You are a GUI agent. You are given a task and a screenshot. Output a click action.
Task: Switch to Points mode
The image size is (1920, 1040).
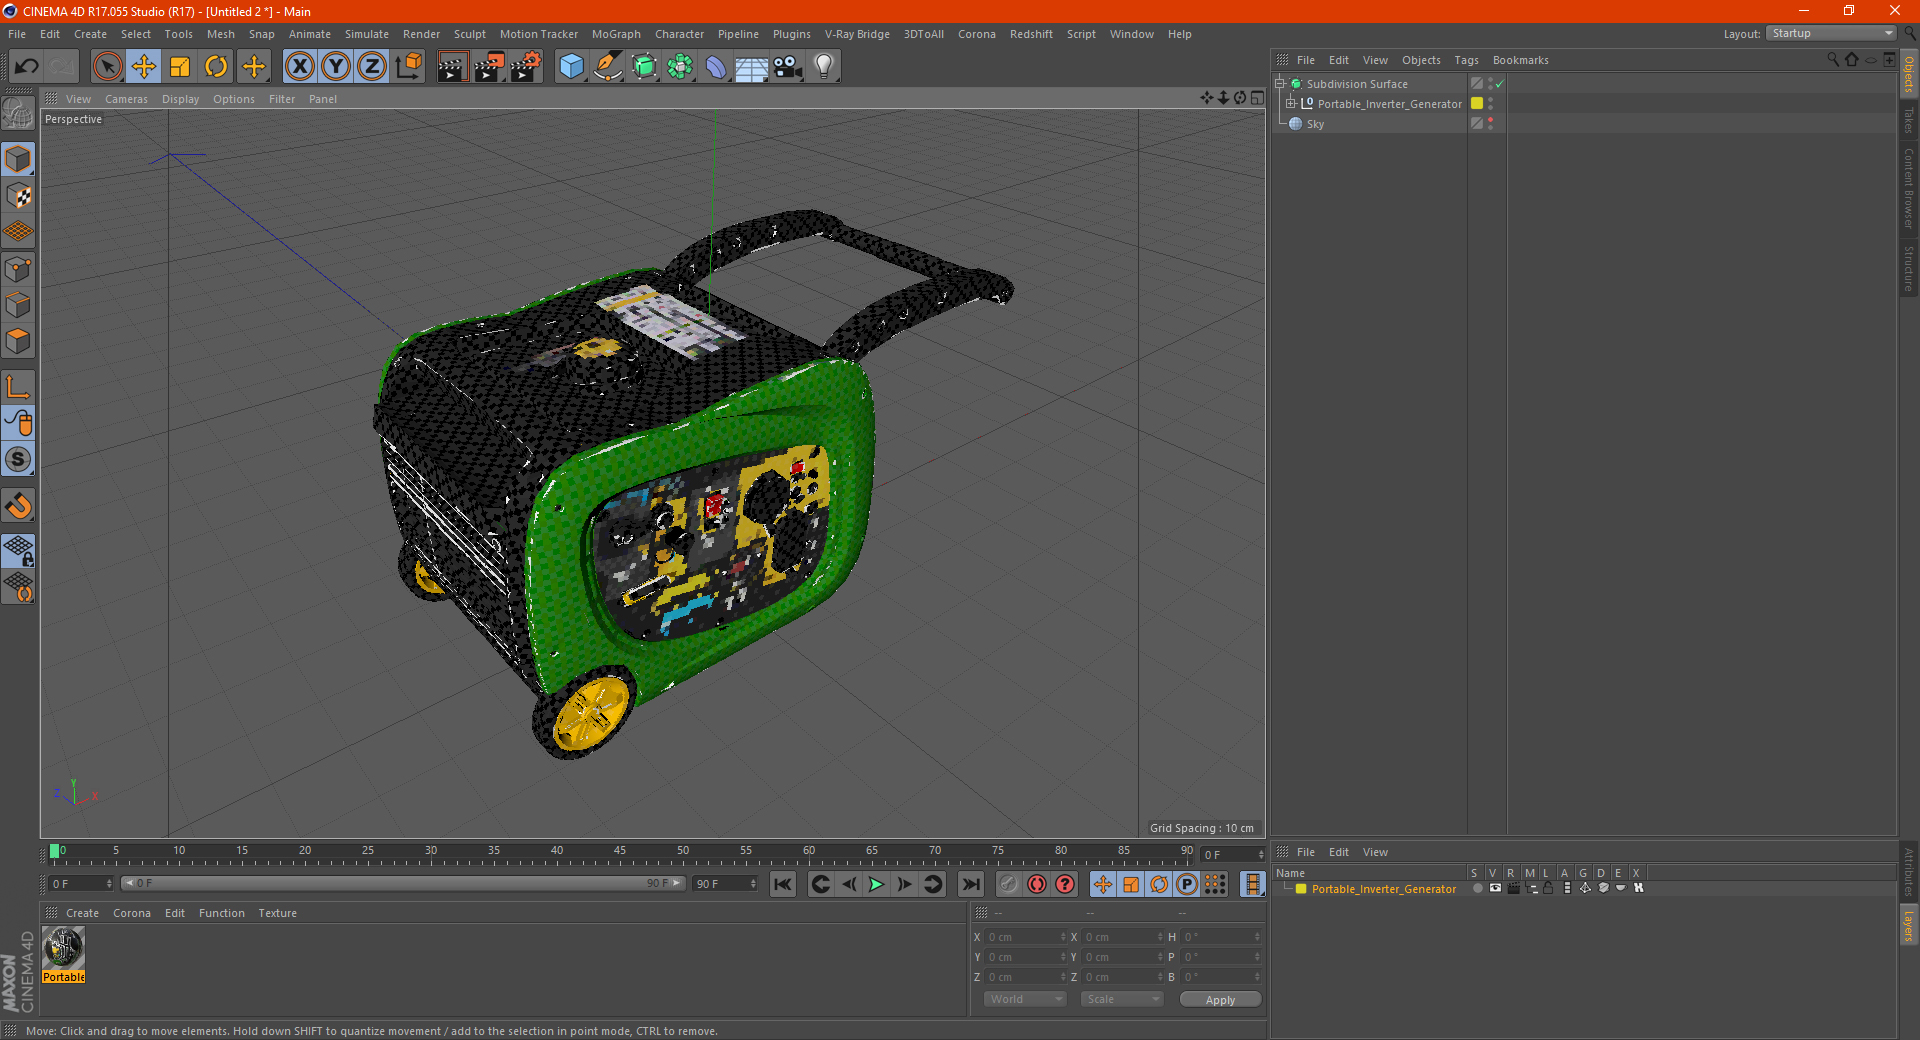point(19,269)
